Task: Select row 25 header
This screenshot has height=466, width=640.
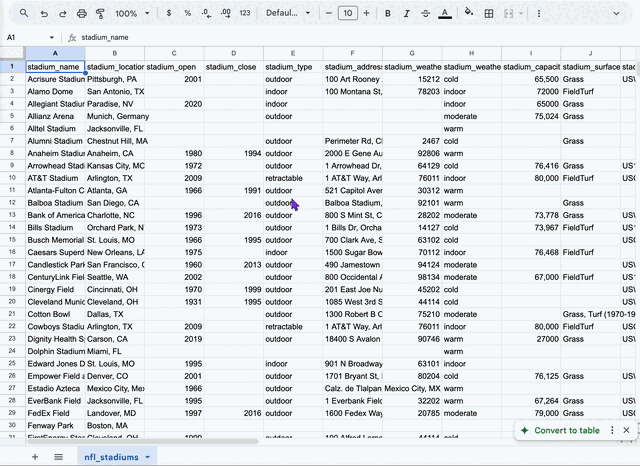Action: tap(12, 364)
